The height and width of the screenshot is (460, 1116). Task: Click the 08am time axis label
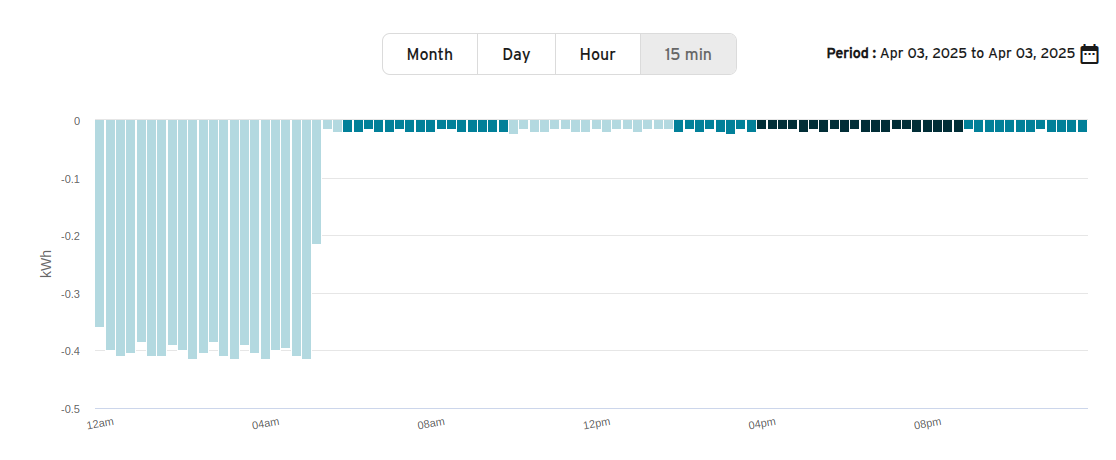point(431,424)
